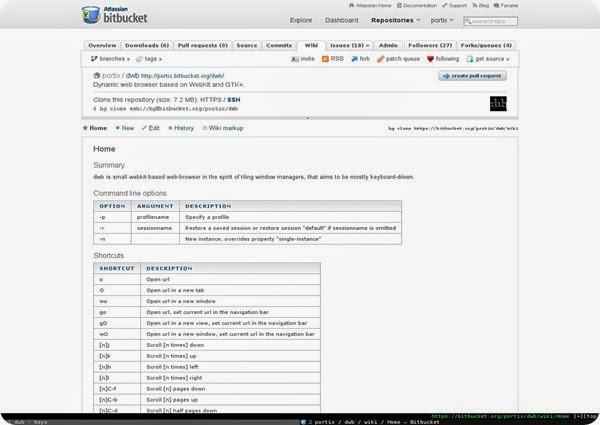The width and height of the screenshot is (600, 425).
Task: Click the Atlassian Home icon
Action: (352, 5)
